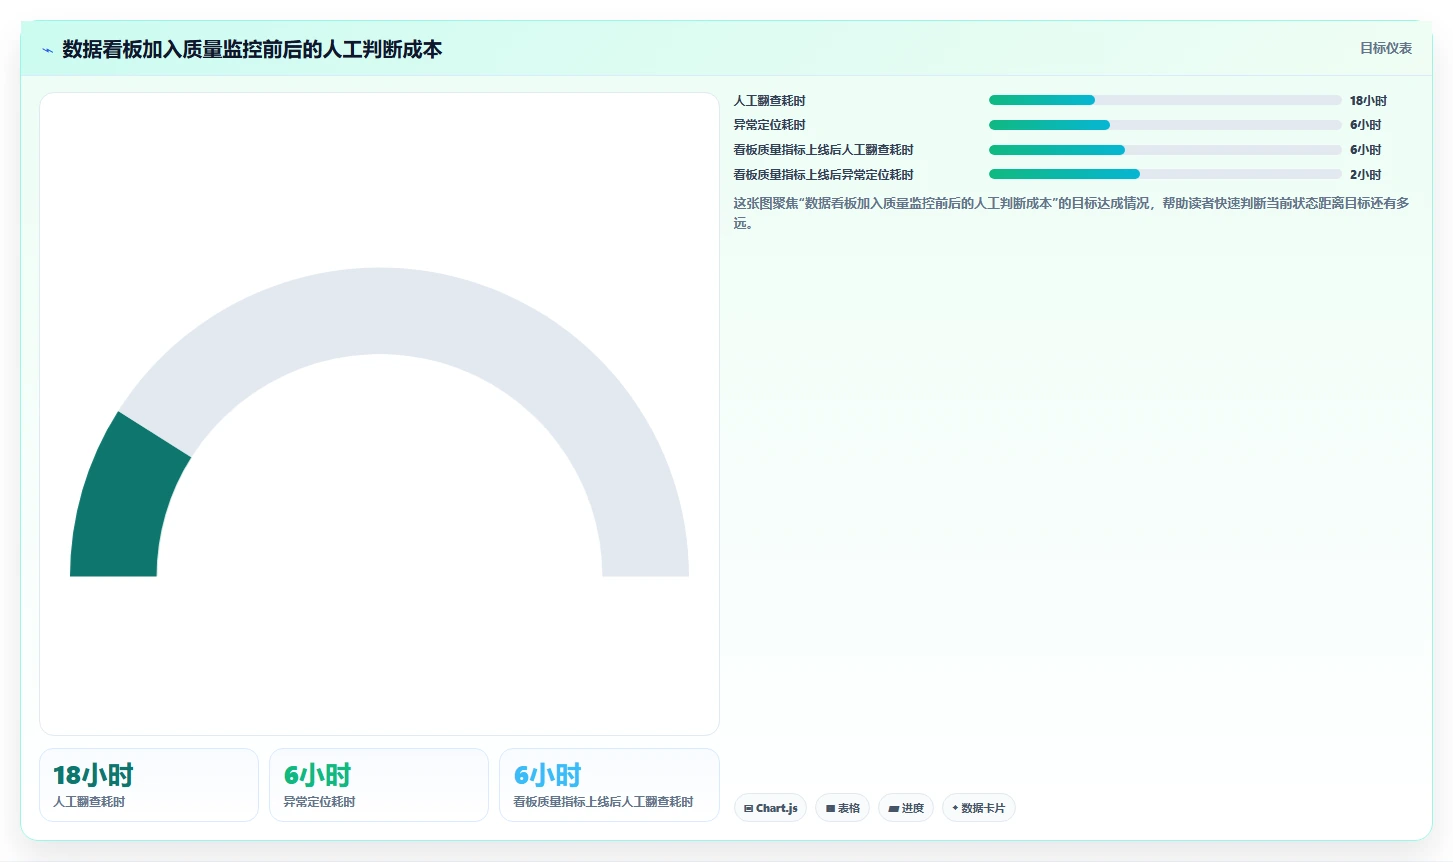Click the lightning icon beside the title
The width and height of the screenshot is (1453, 862).
(47, 50)
